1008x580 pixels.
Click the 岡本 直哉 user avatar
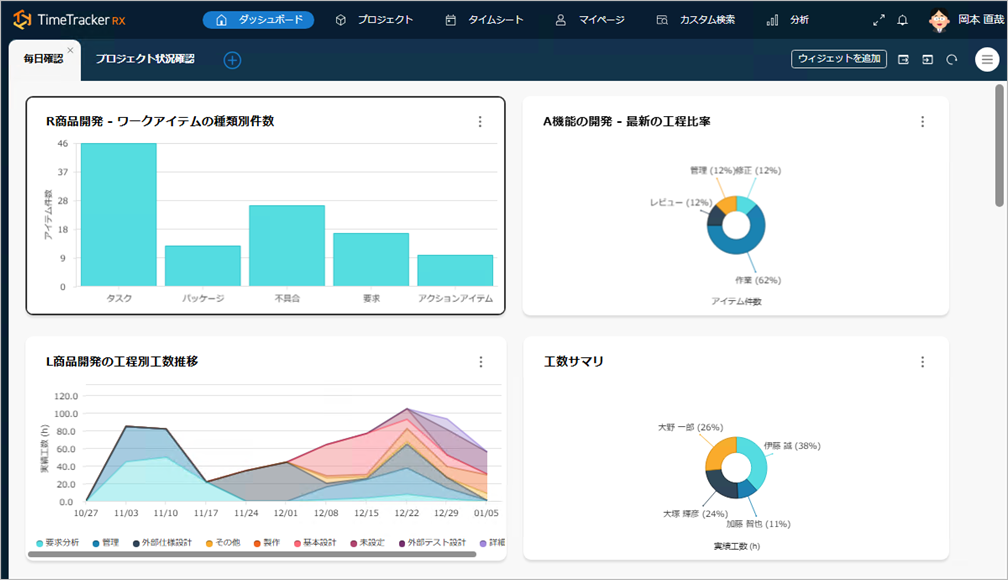(938, 20)
